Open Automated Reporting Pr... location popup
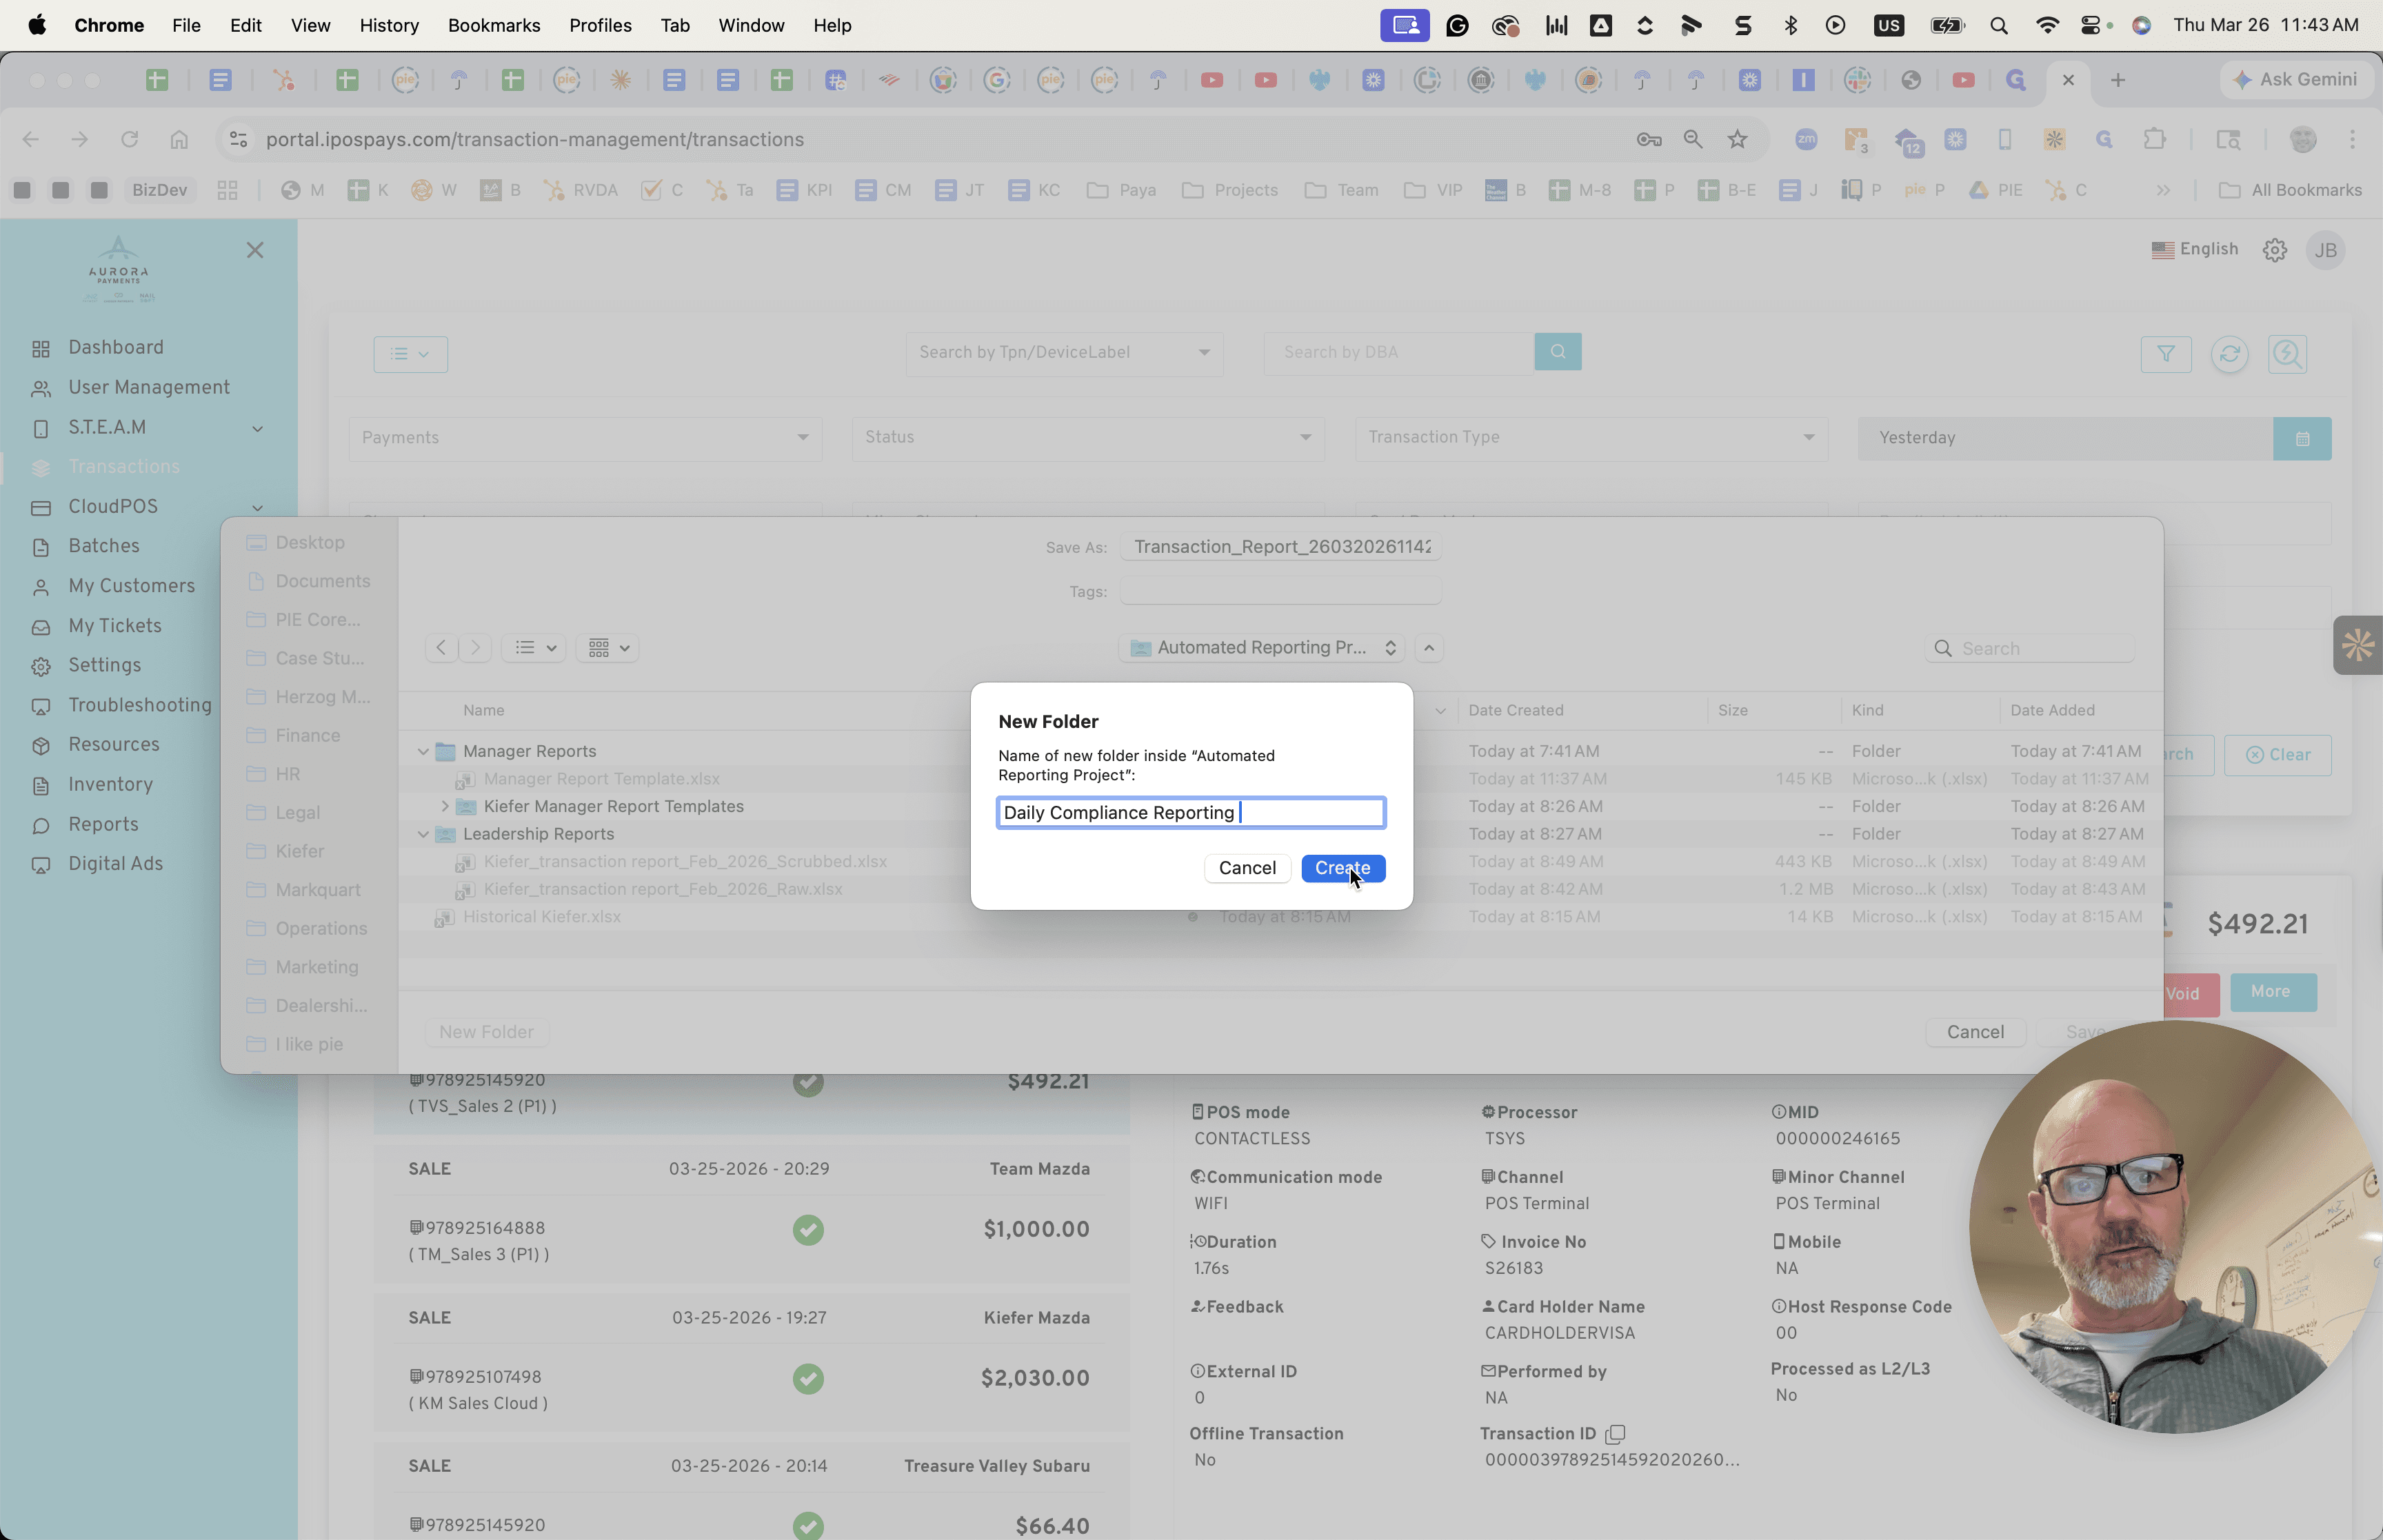Screen dimensions: 2383x1540 [x=1262, y=648]
